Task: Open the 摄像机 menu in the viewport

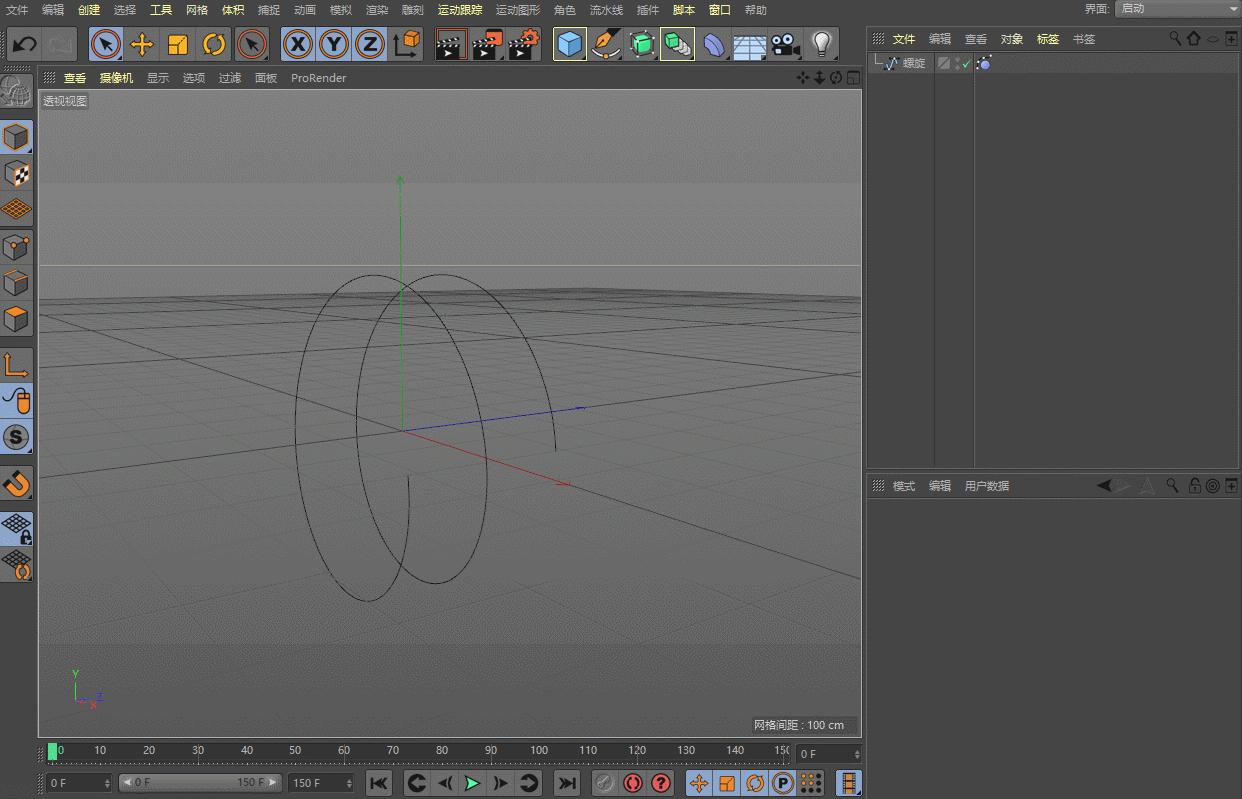Action: (116, 78)
